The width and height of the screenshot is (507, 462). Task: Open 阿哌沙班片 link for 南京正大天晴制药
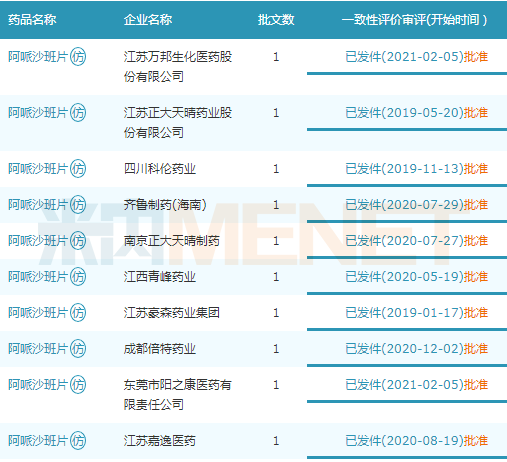38,241
